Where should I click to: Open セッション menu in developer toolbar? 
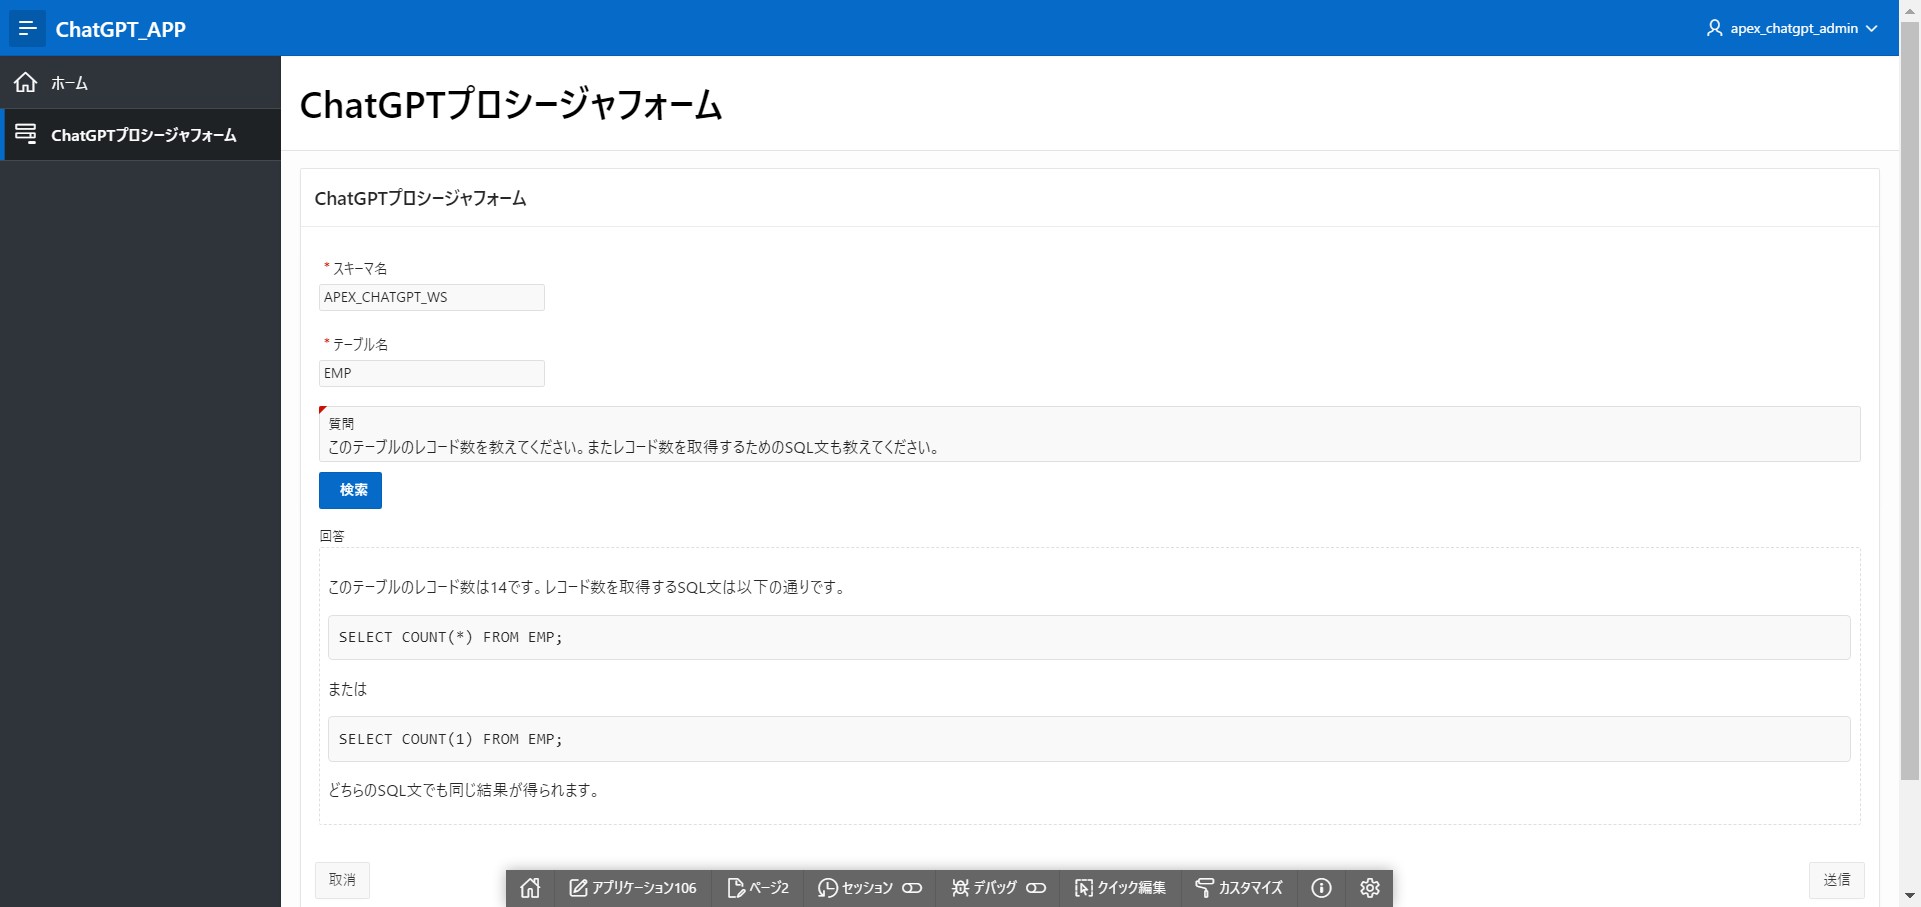click(x=869, y=888)
